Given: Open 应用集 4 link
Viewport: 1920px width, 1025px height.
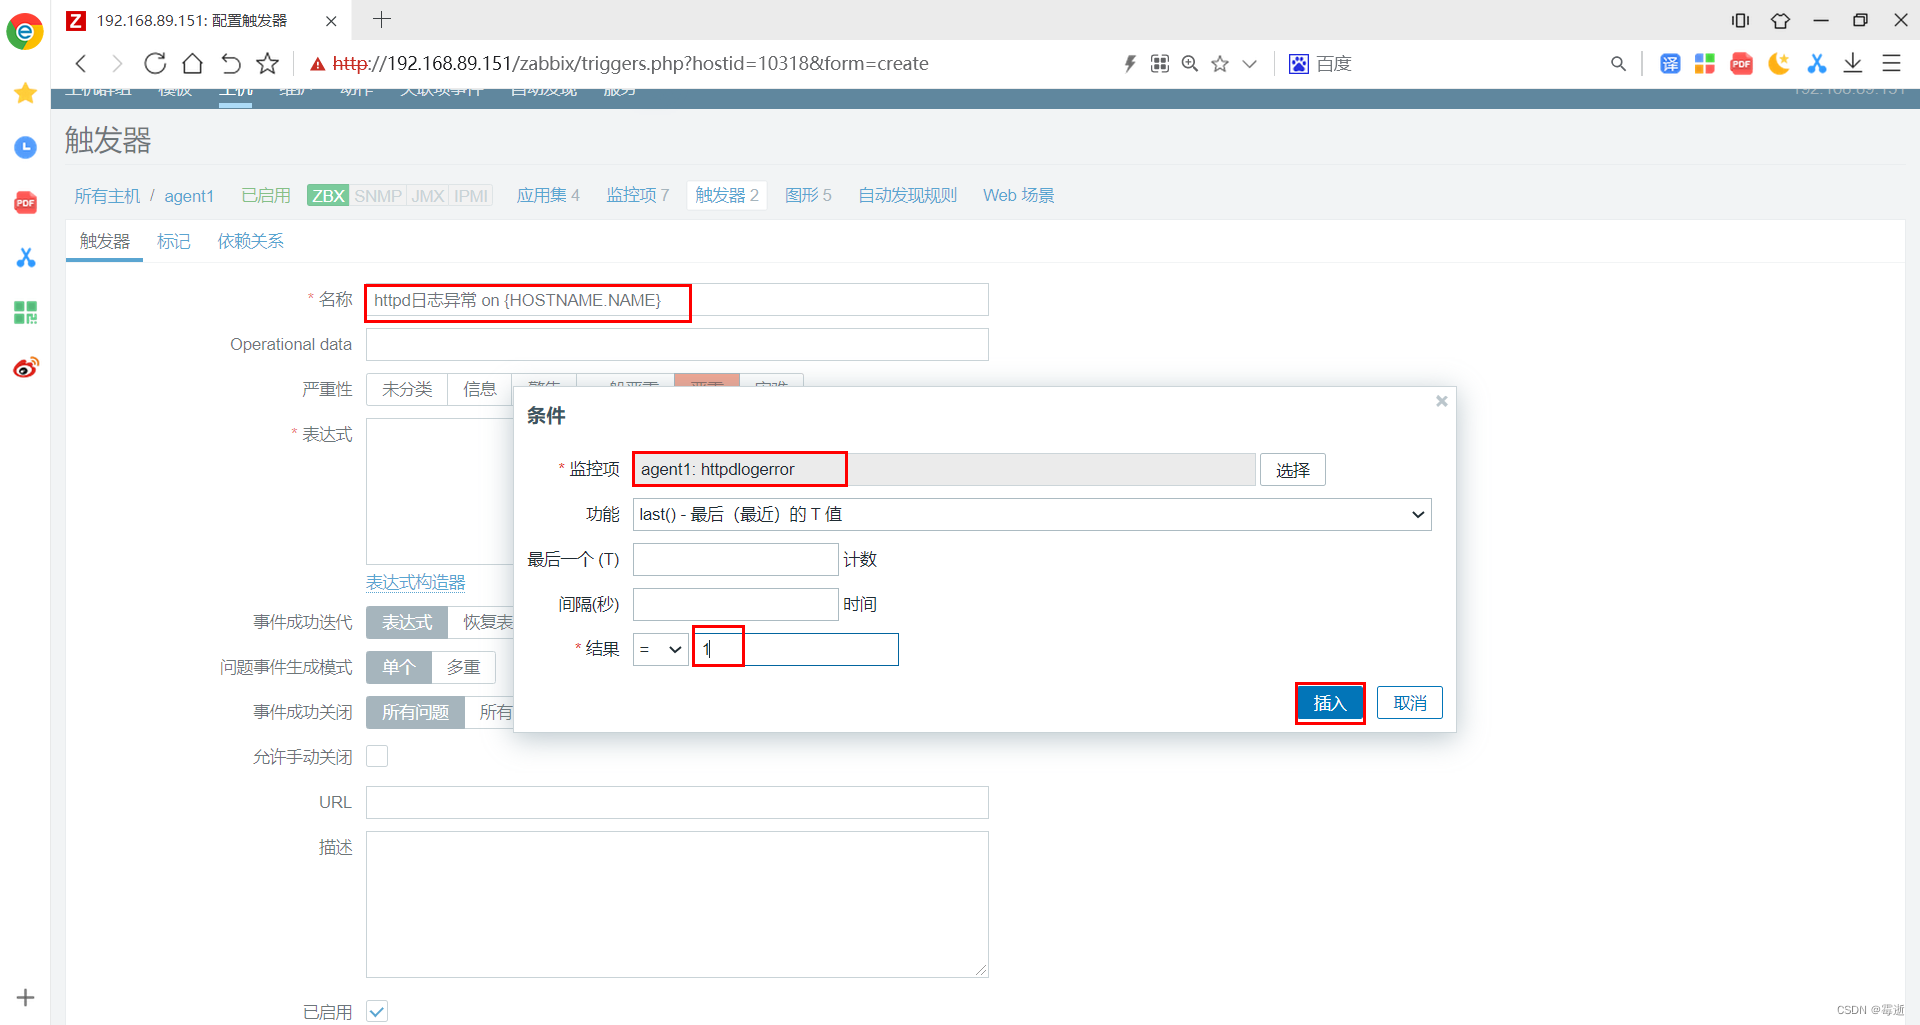Looking at the screenshot, I should click(548, 195).
